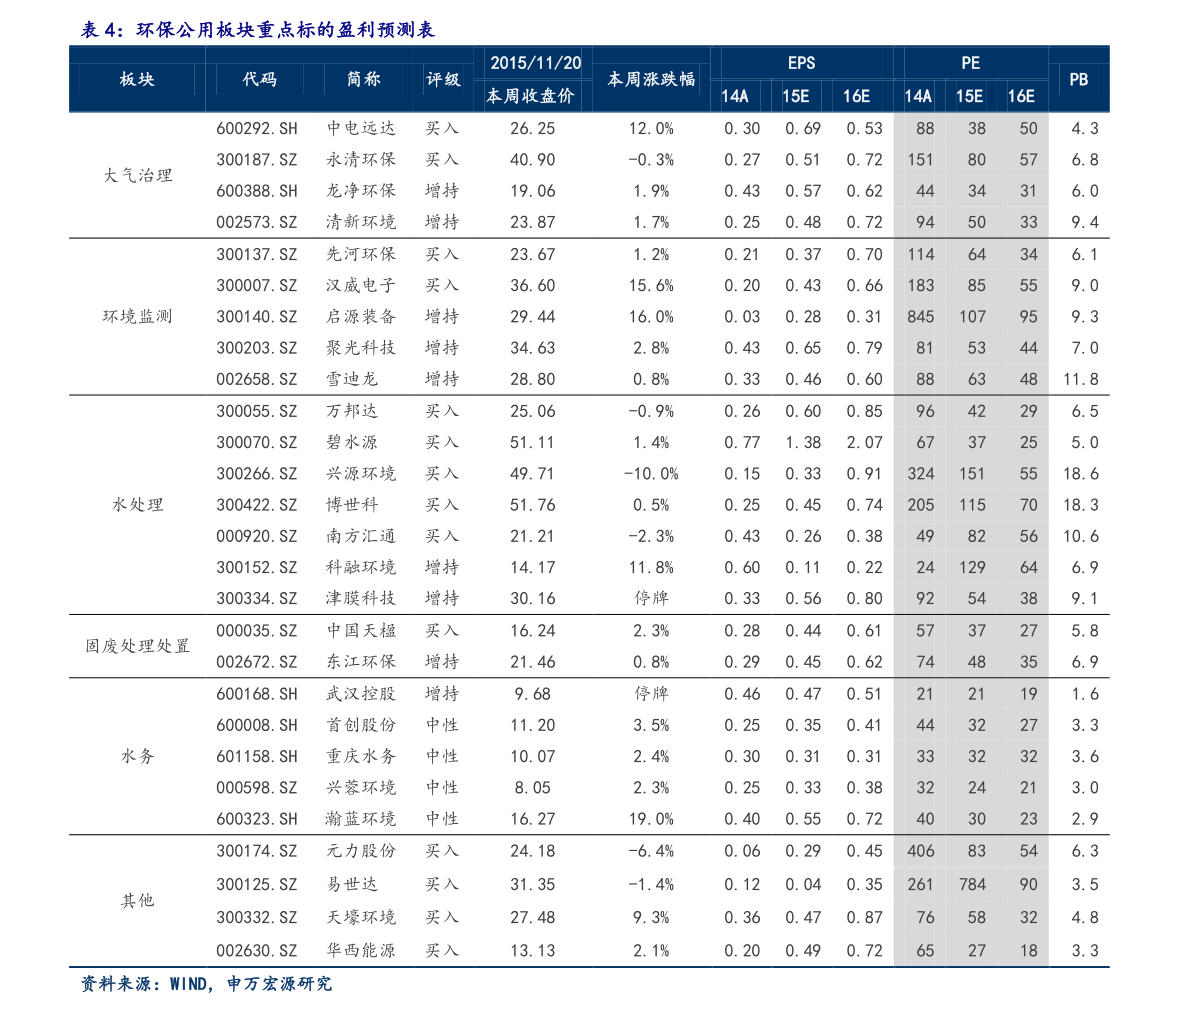
Task: Click the 板块 column header
Action: (x=137, y=79)
